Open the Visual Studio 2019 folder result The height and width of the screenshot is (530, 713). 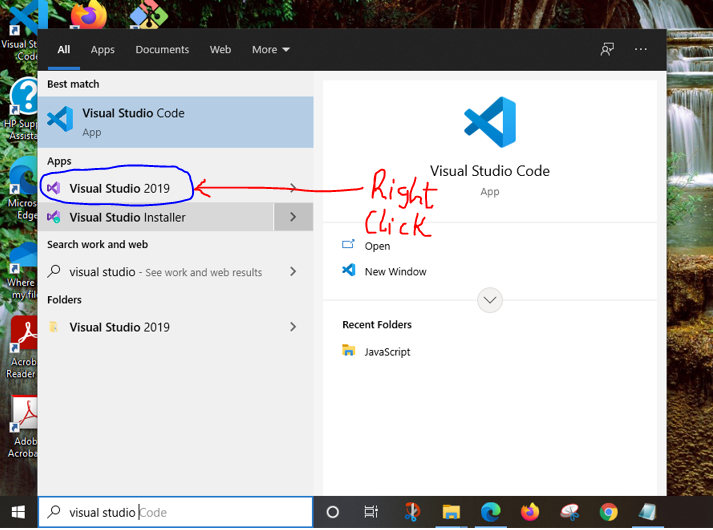click(x=176, y=327)
